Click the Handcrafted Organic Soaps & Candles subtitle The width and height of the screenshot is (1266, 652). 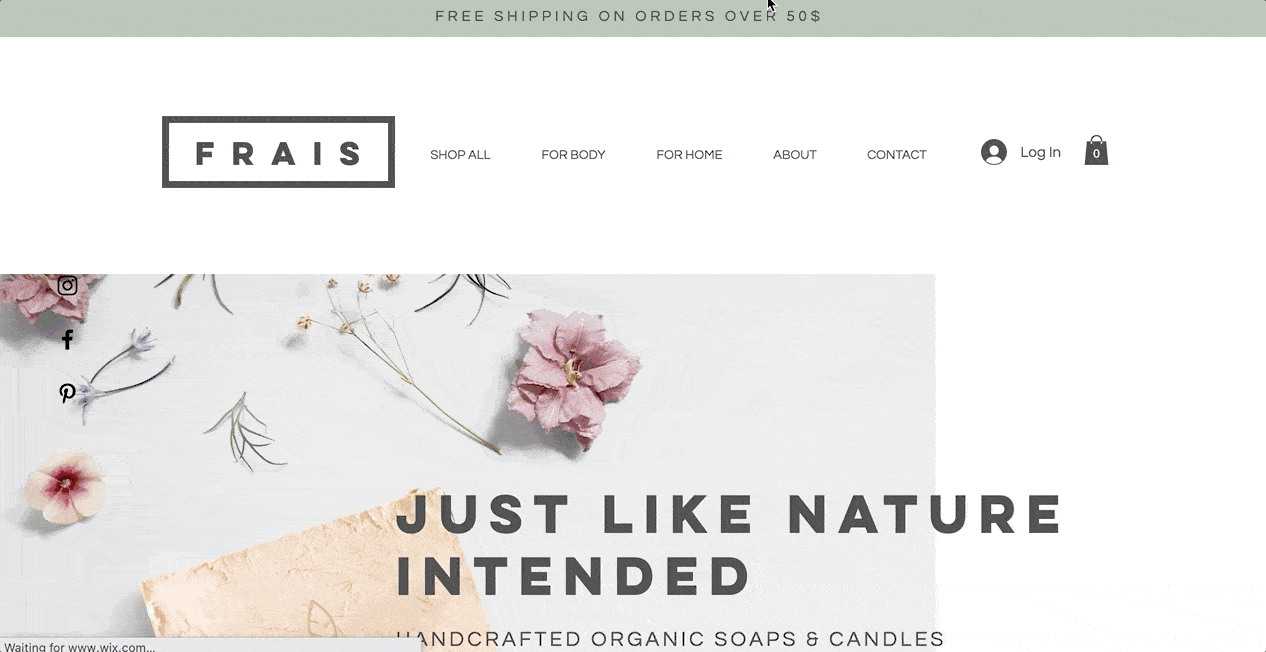click(x=670, y=639)
